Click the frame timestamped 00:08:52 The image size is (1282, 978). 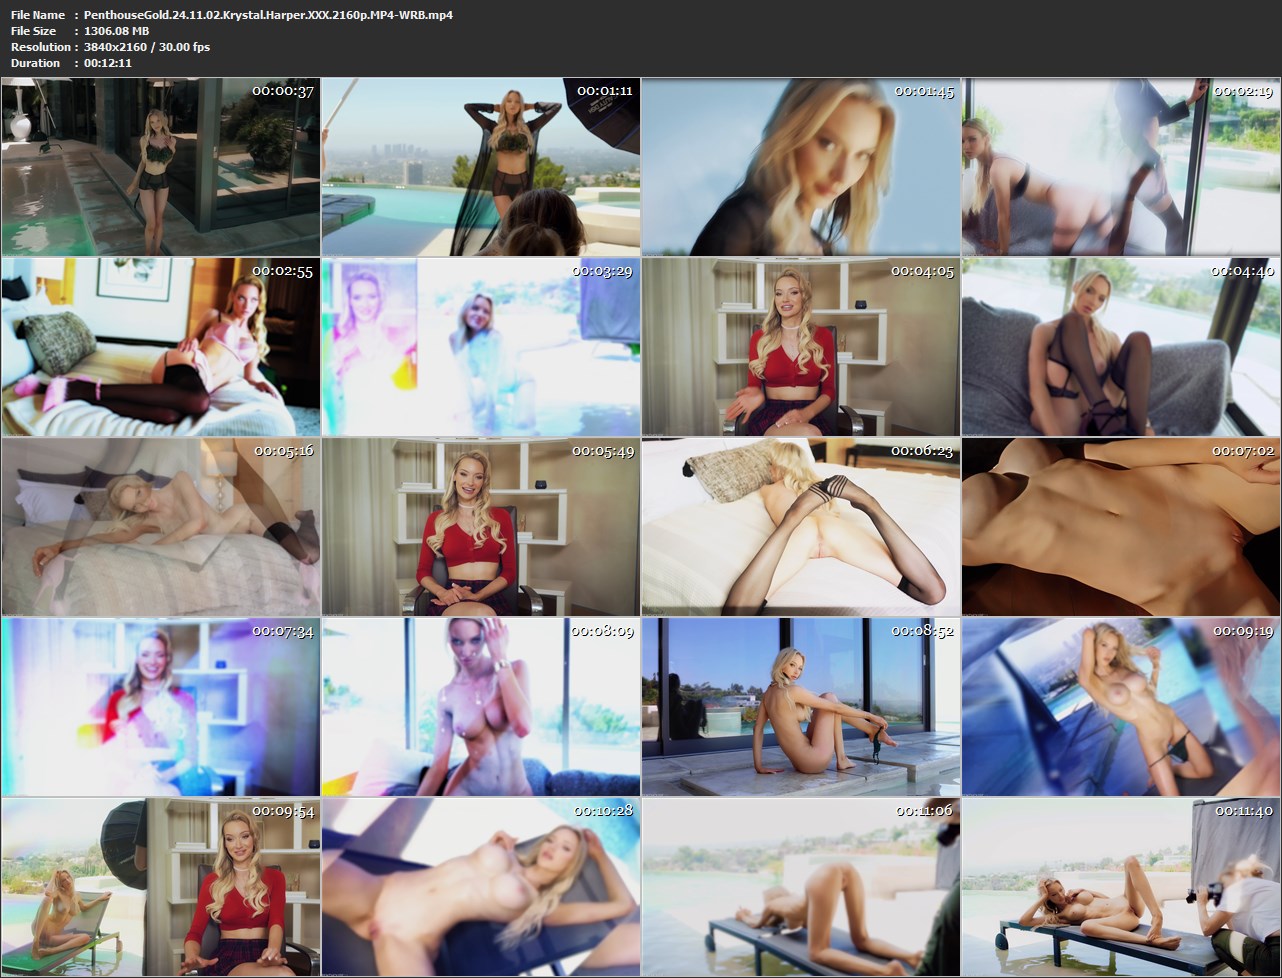pyautogui.click(x=801, y=707)
